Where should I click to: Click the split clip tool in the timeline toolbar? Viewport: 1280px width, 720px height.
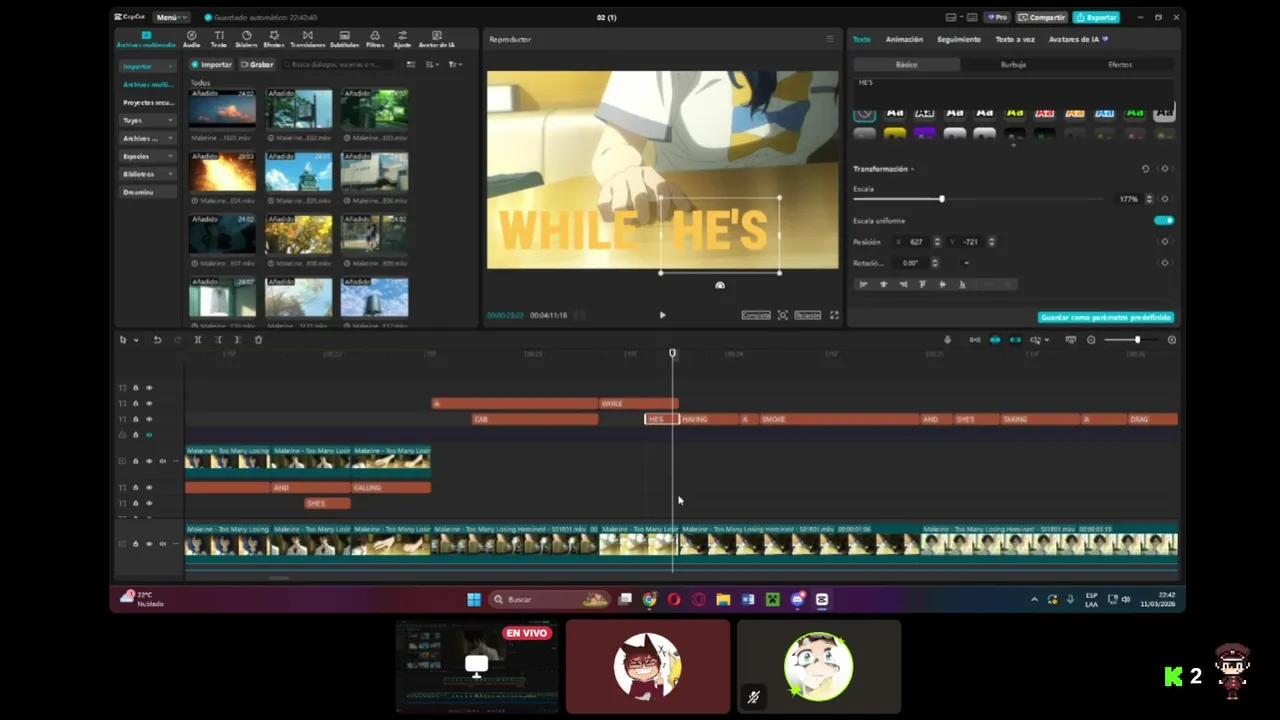pos(198,340)
